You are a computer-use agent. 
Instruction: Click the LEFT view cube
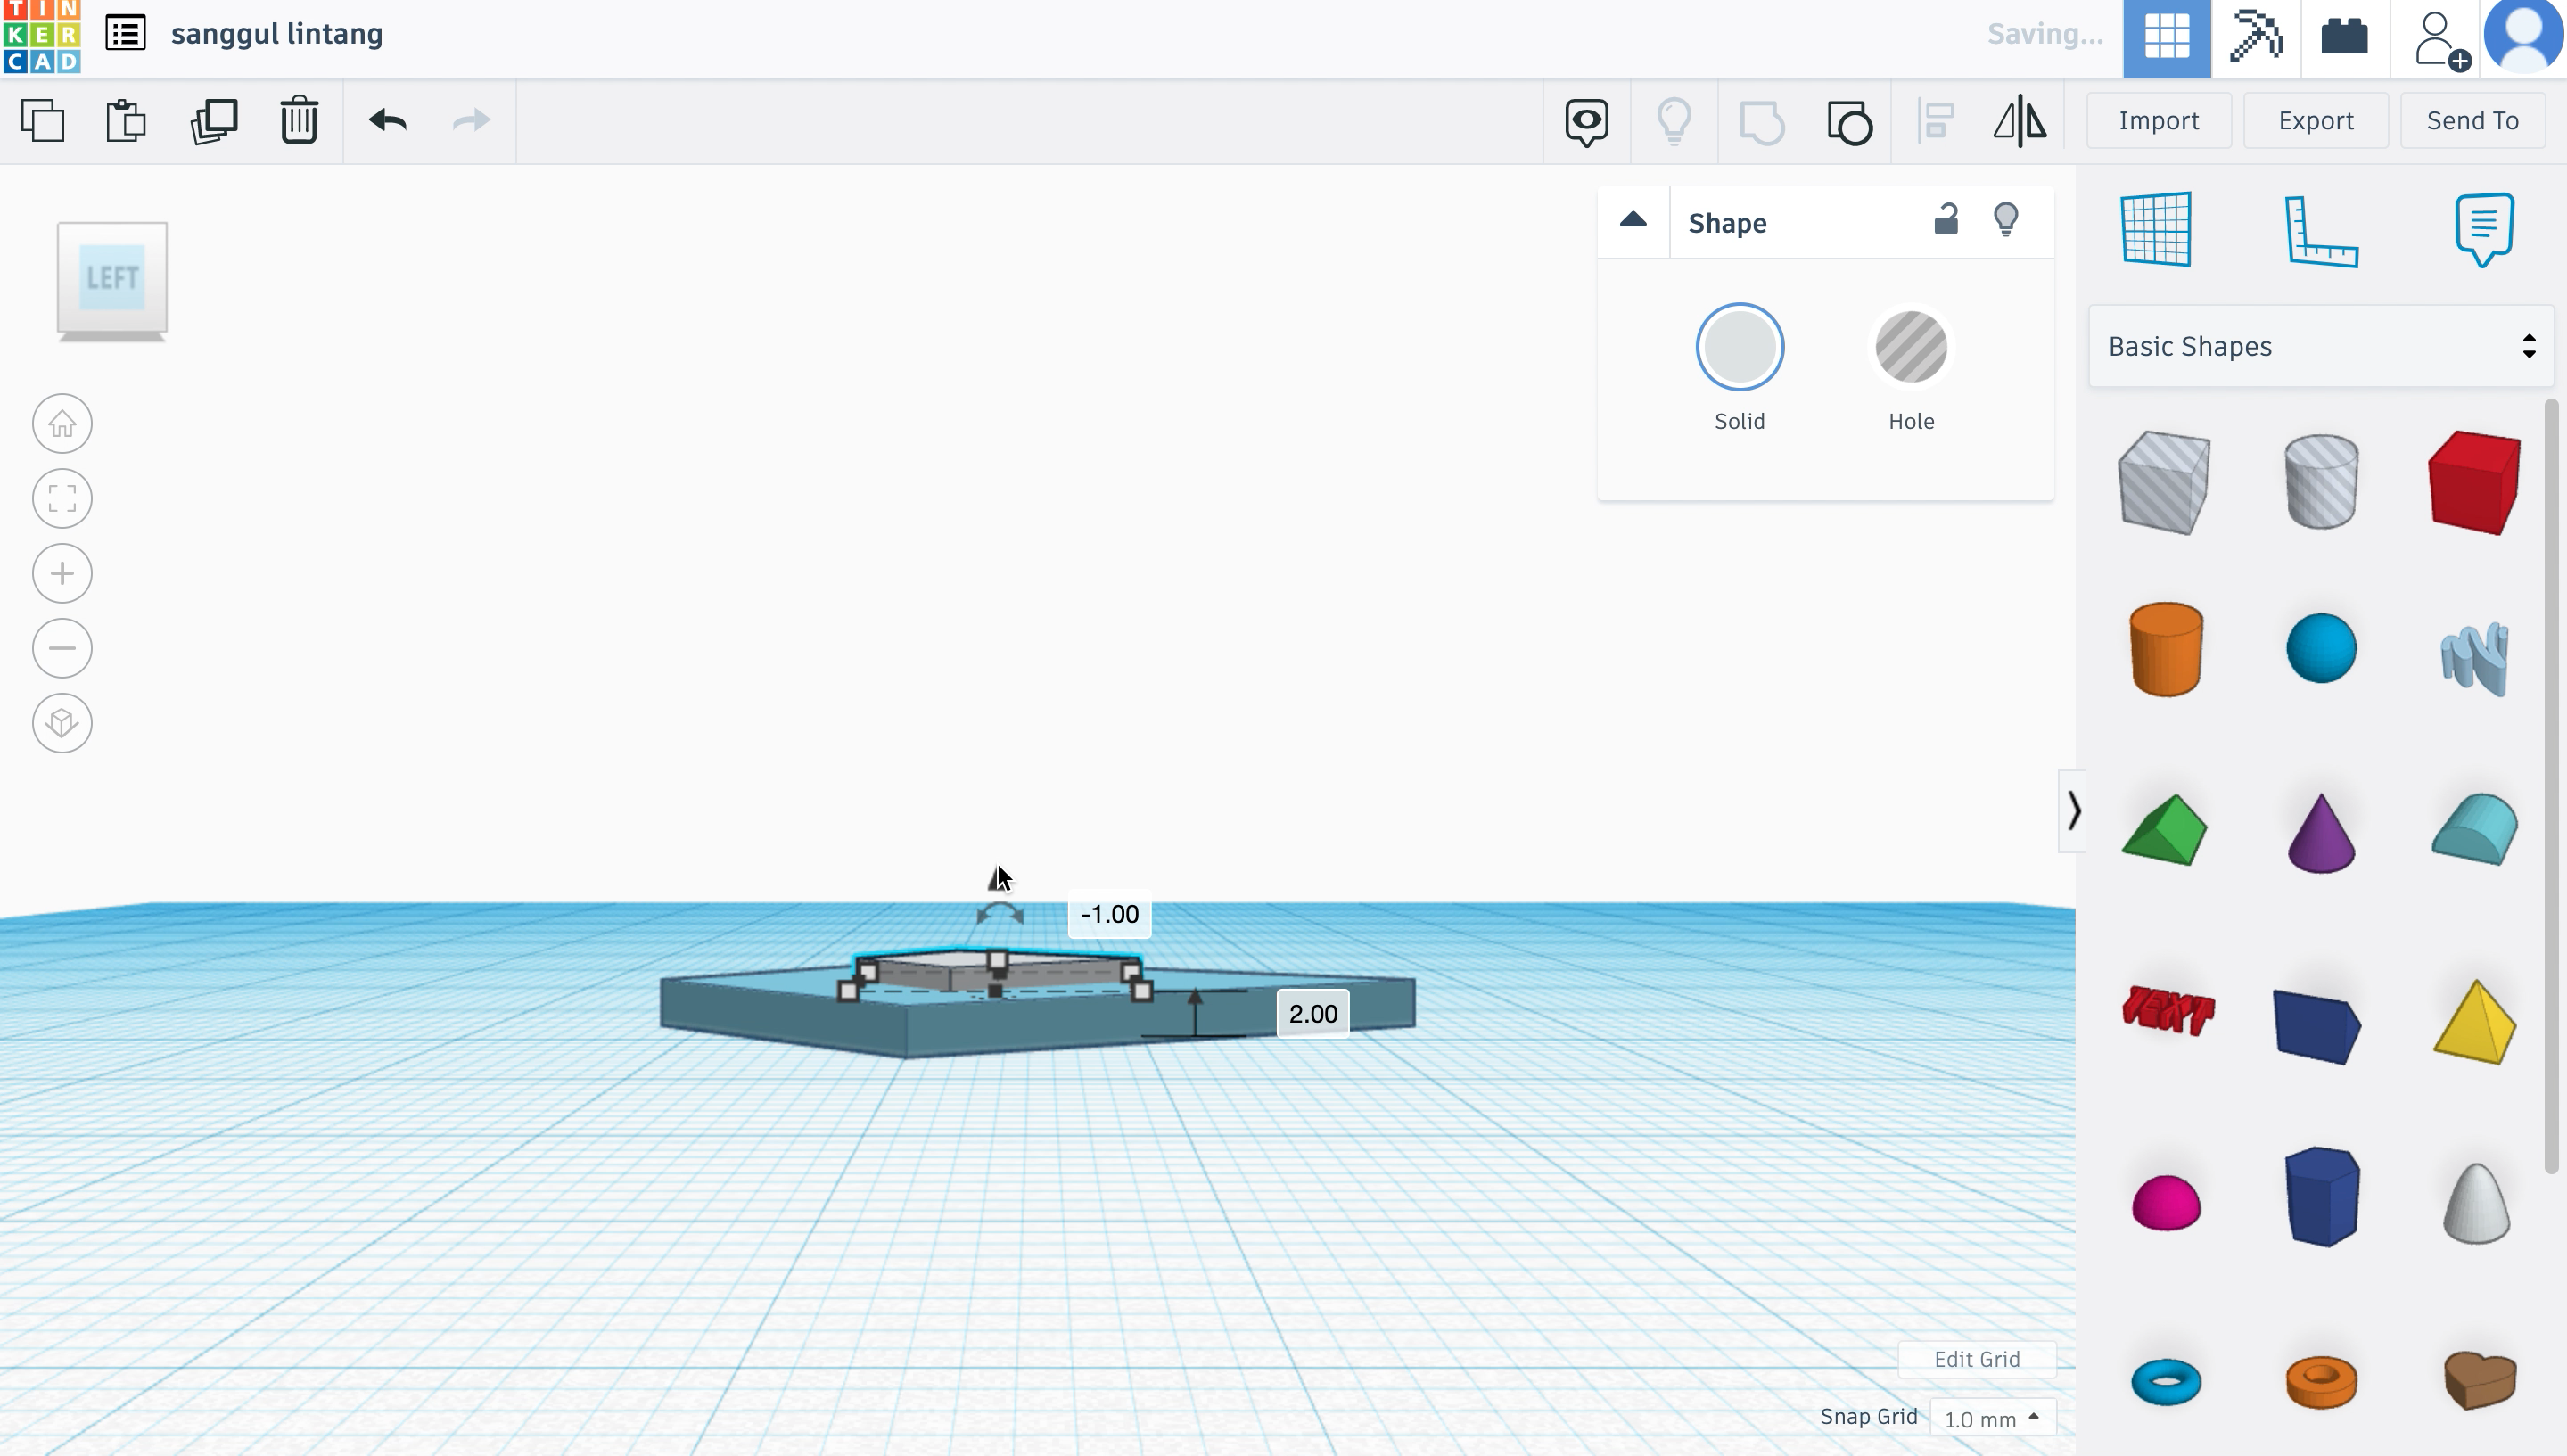112,279
